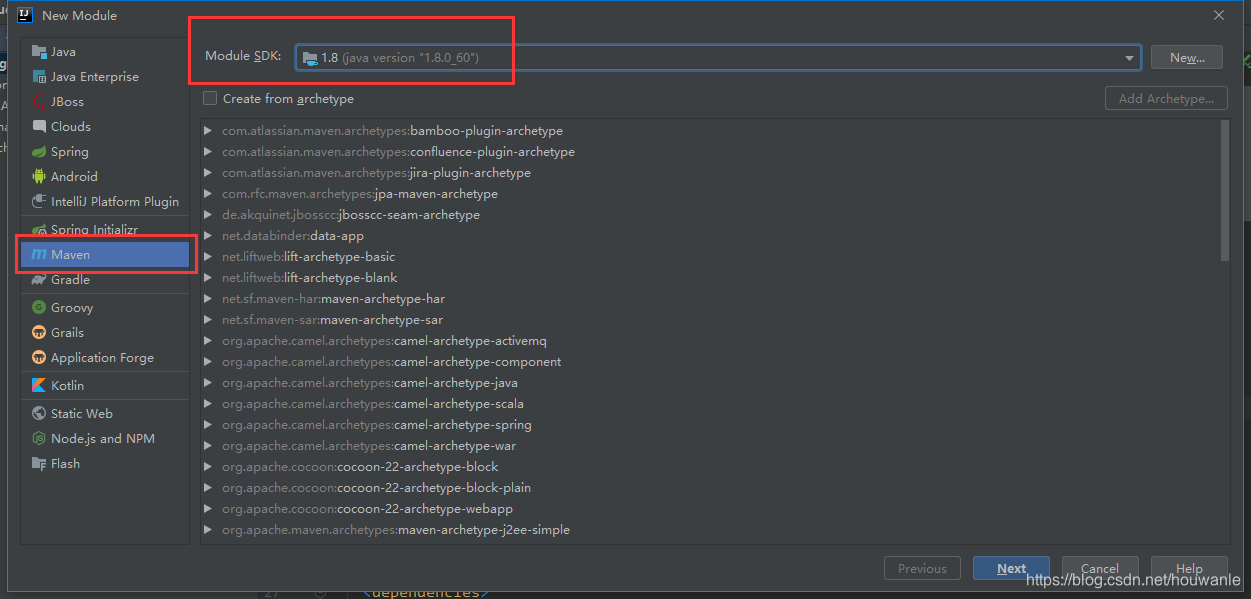Expand jbosscc-seam-archetype entry
This screenshot has height=599, width=1251.
[x=208, y=215]
